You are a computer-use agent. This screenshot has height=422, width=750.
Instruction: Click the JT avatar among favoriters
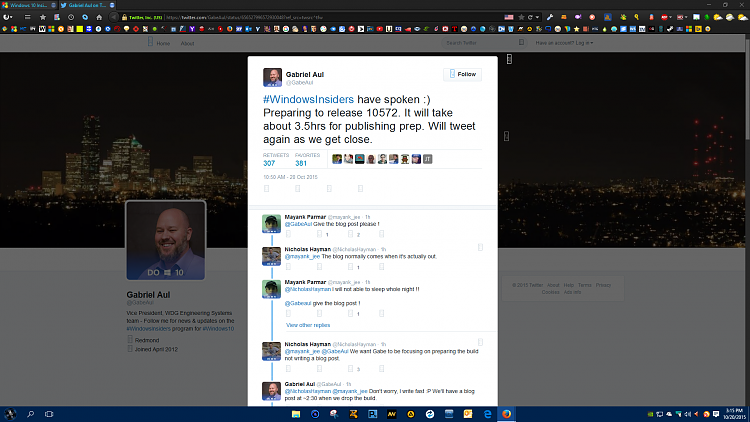click(x=428, y=159)
